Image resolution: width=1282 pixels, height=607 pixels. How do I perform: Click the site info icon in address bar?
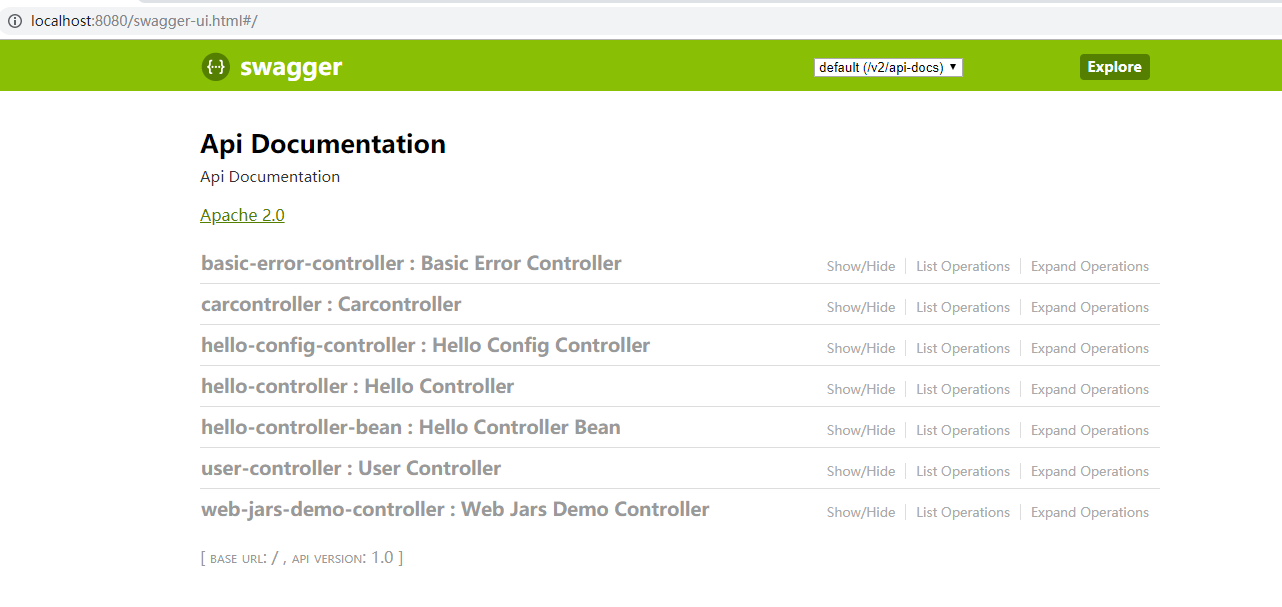coord(15,21)
